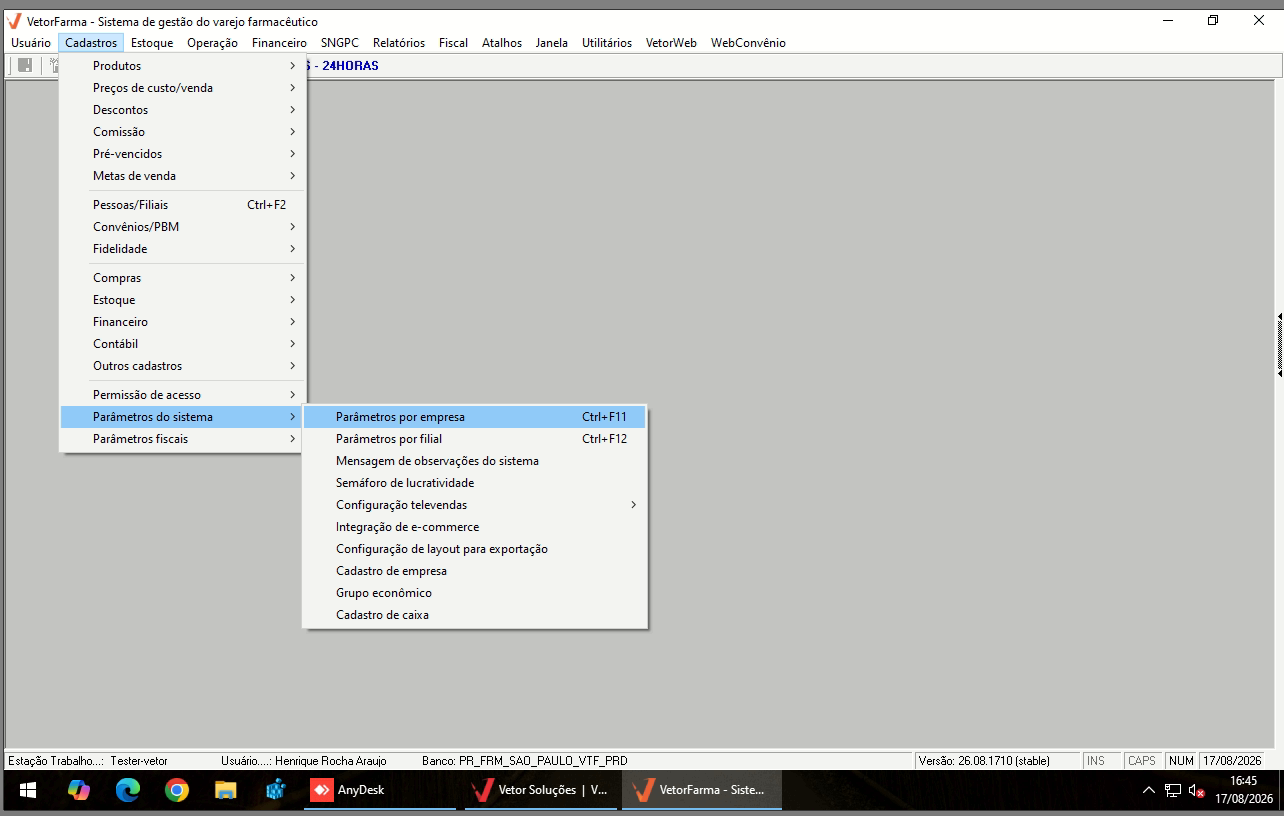Expand Financeiro inside the Cadastros menu
This screenshot has width=1284, height=816.
184,322
